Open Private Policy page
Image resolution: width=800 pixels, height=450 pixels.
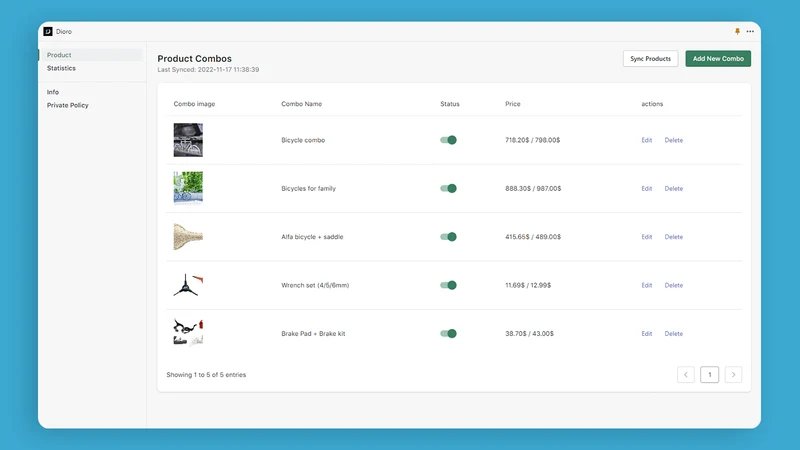pyautogui.click(x=67, y=105)
